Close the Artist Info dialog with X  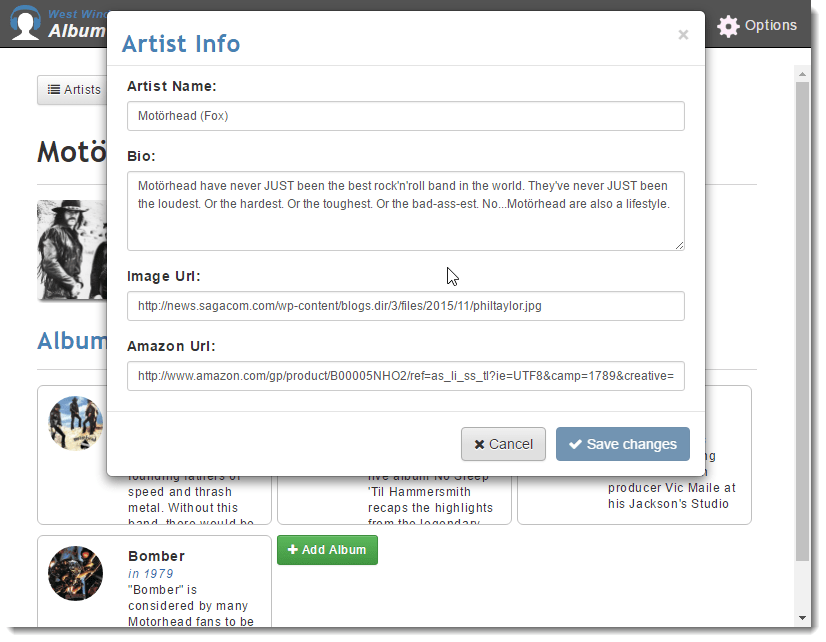(683, 35)
